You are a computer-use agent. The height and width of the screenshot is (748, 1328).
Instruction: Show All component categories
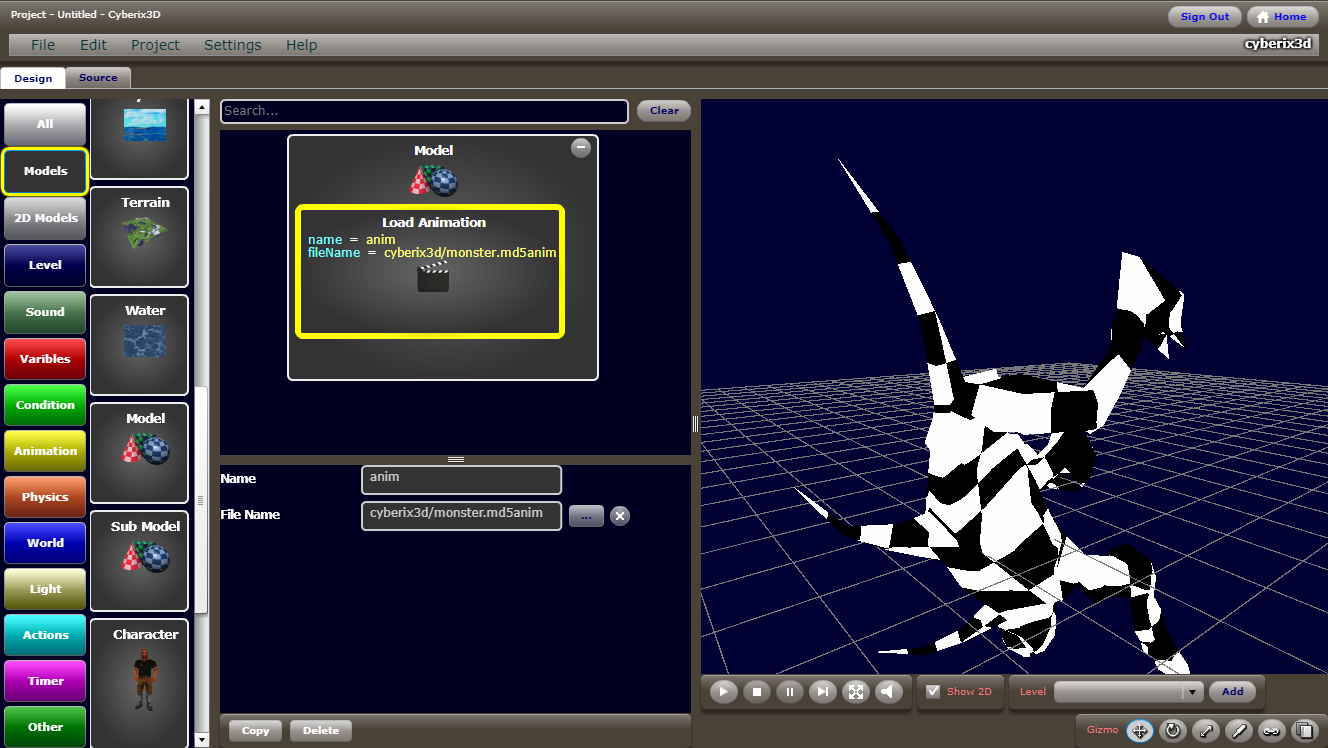tap(45, 124)
